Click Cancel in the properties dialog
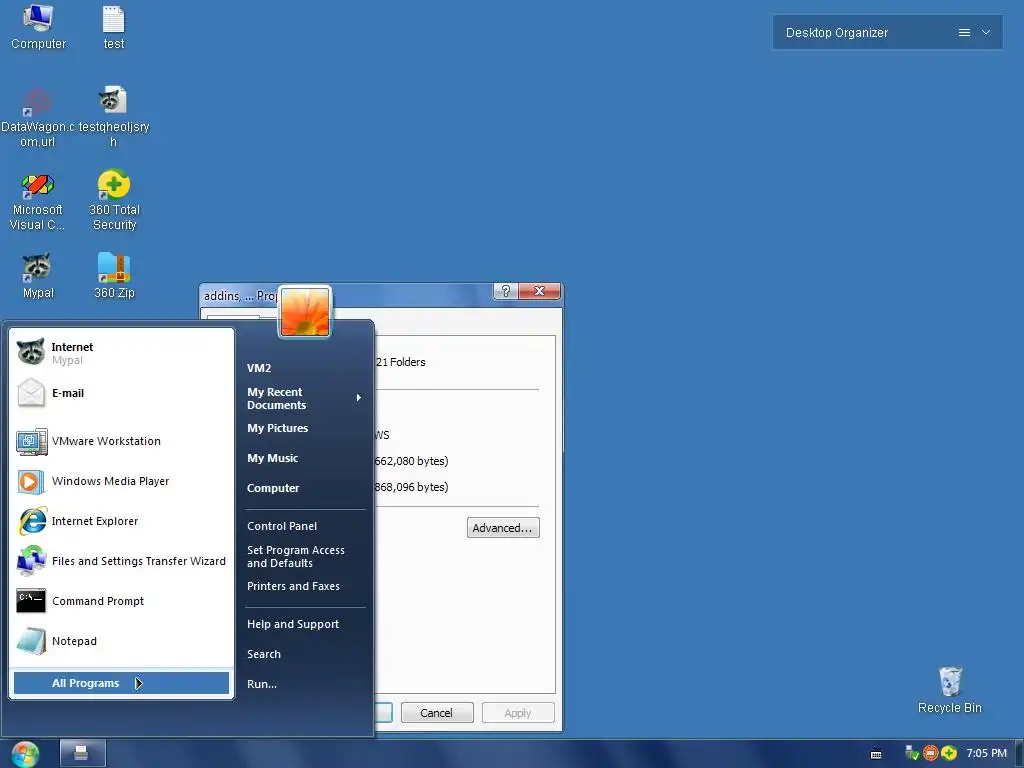Viewport: 1024px width, 768px height. (436, 713)
